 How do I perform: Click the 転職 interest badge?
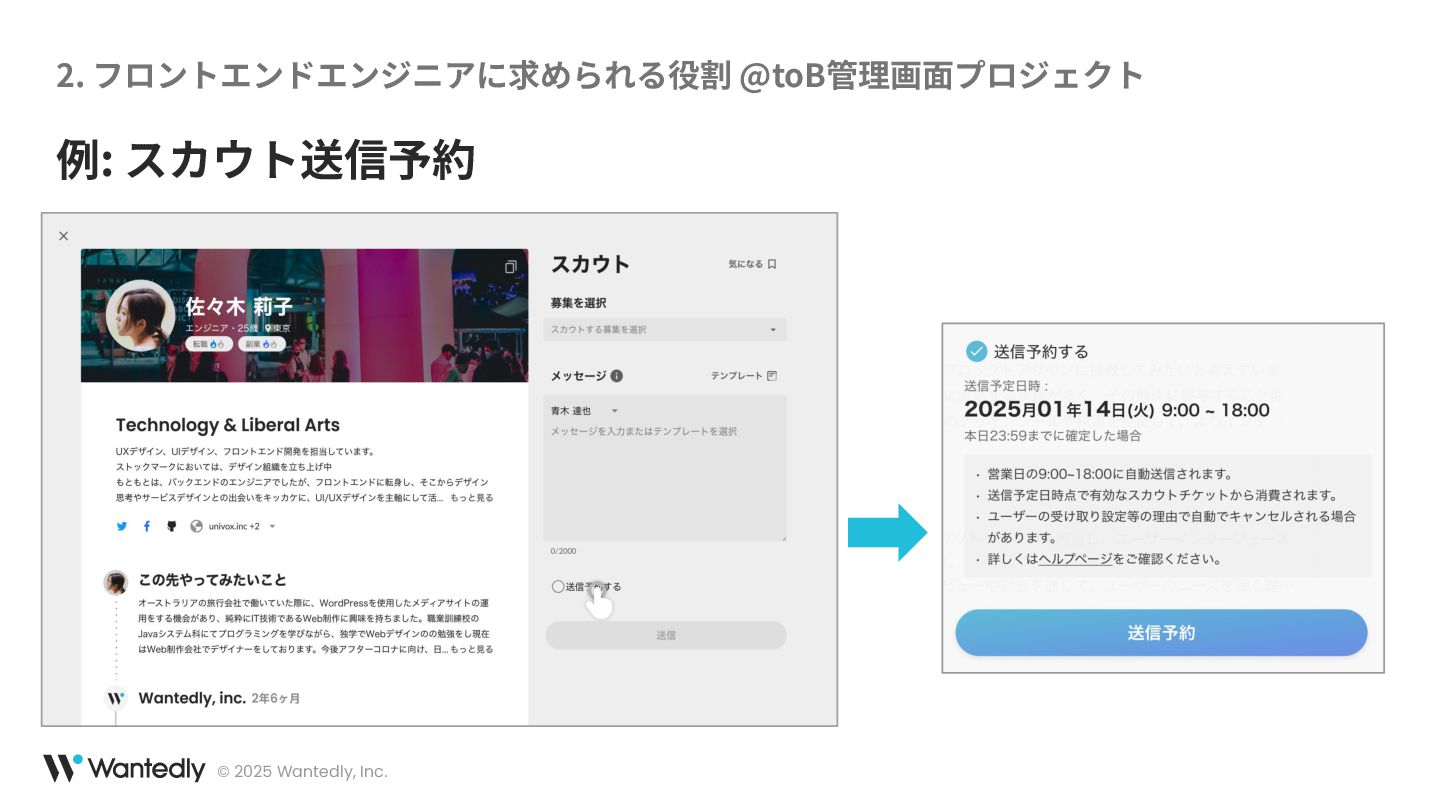tap(209, 343)
